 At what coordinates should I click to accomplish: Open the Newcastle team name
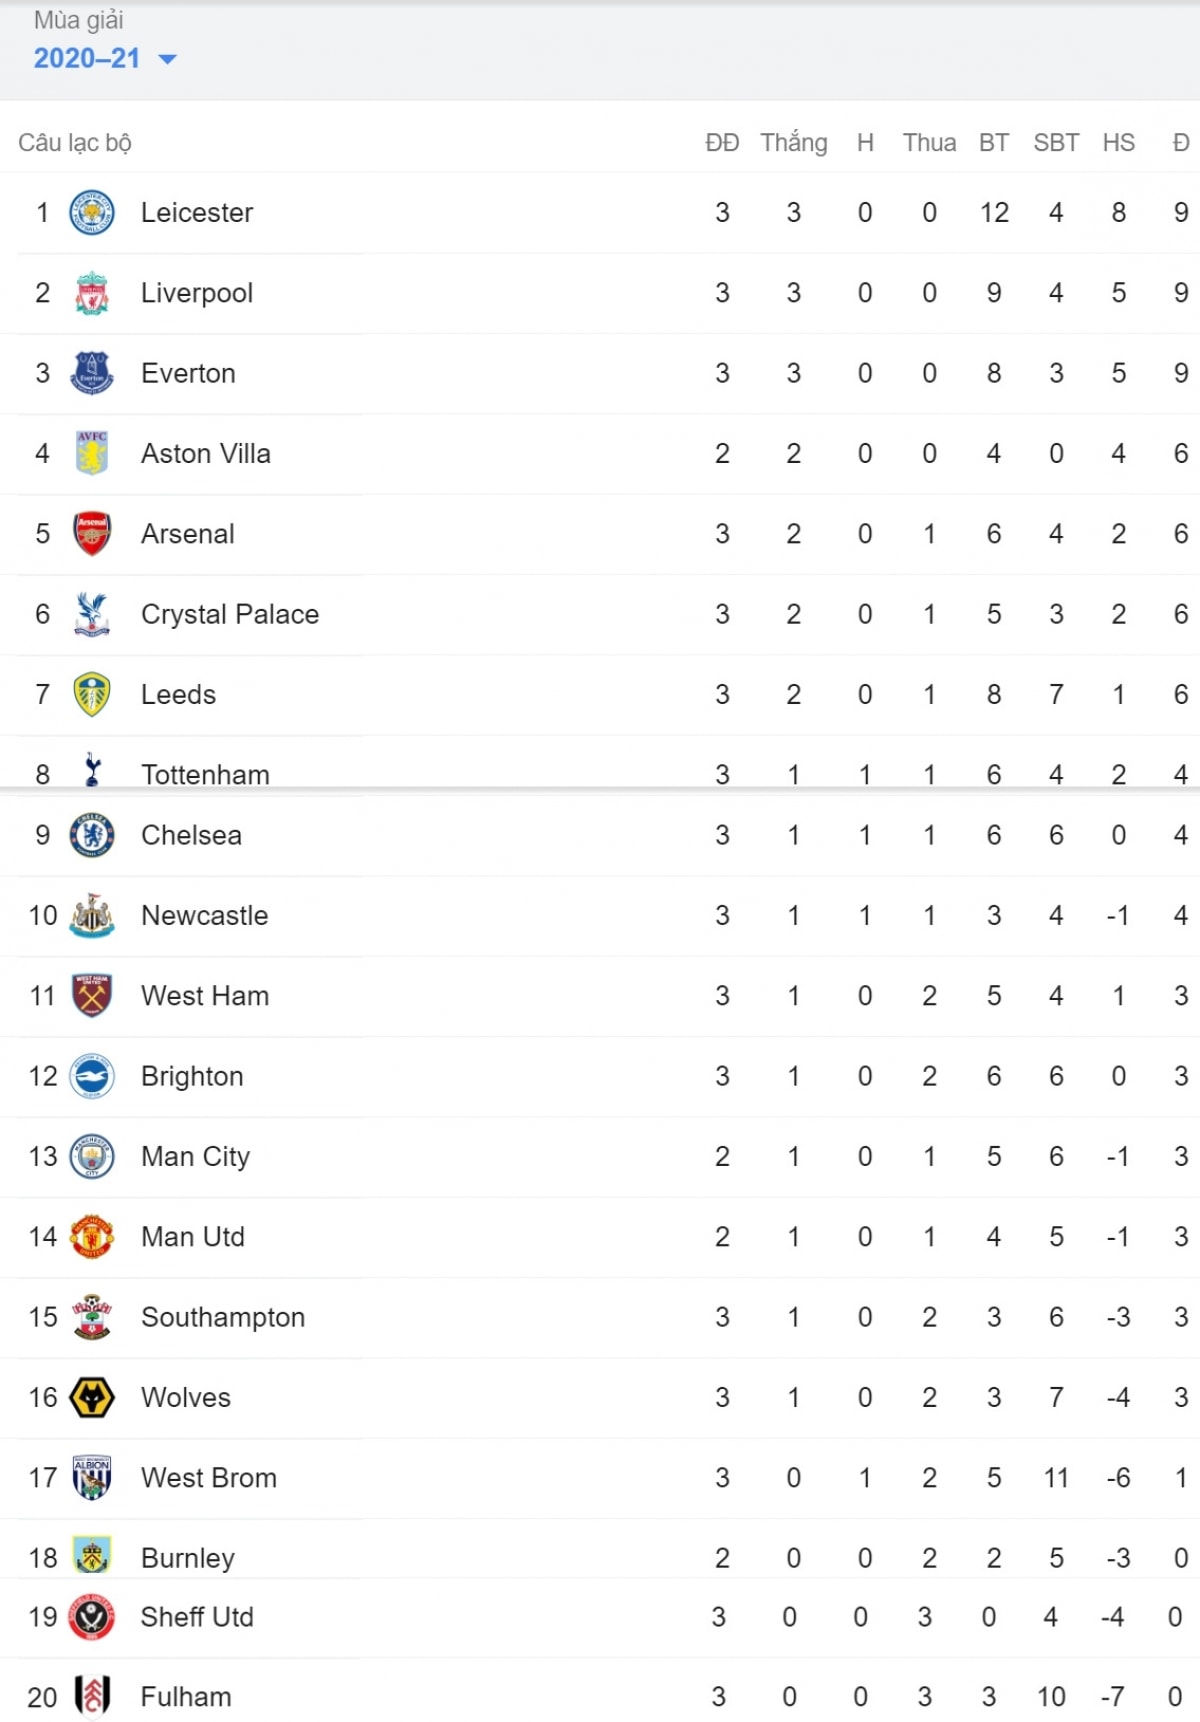pos(205,916)
